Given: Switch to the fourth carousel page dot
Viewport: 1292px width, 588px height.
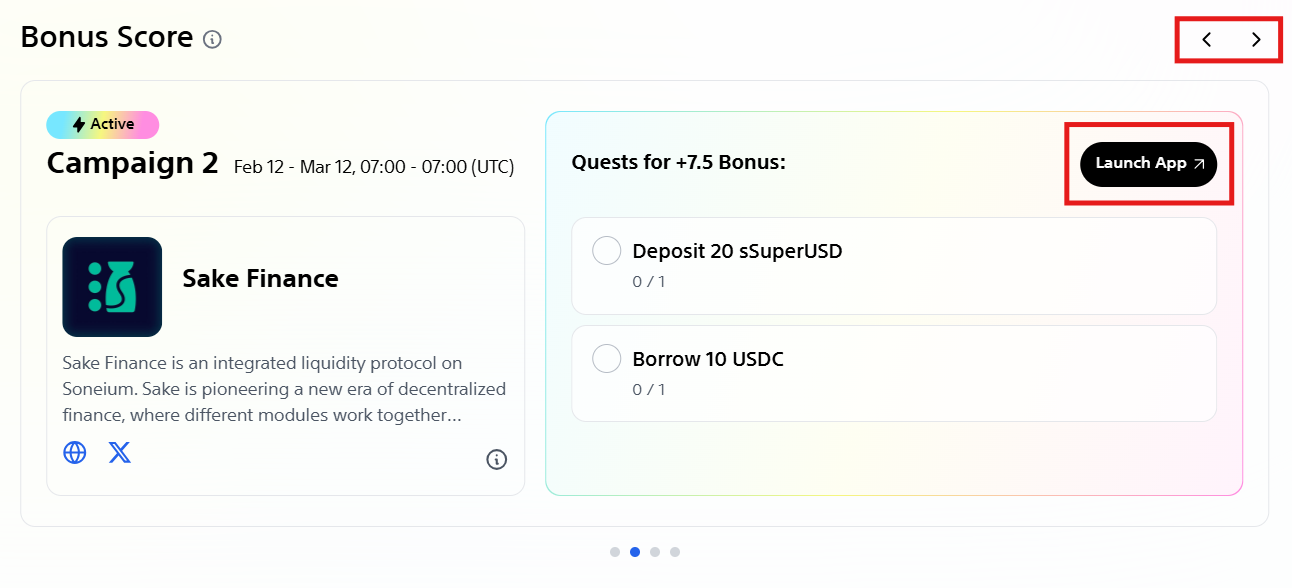Looking at the screenshot, I should click(x=675, y=551).
